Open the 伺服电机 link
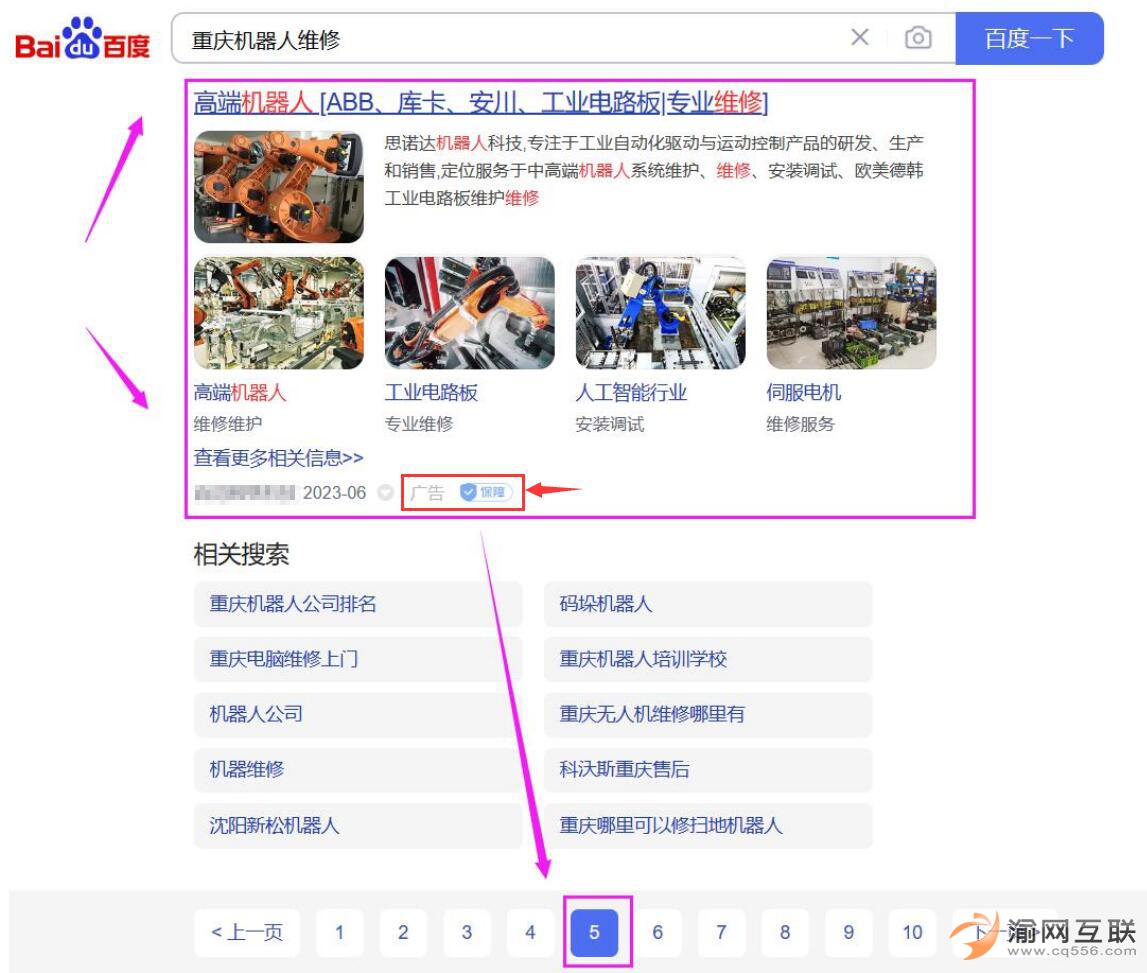Image resolution: width=1147 pixels, height=973 pixels. 803,393
